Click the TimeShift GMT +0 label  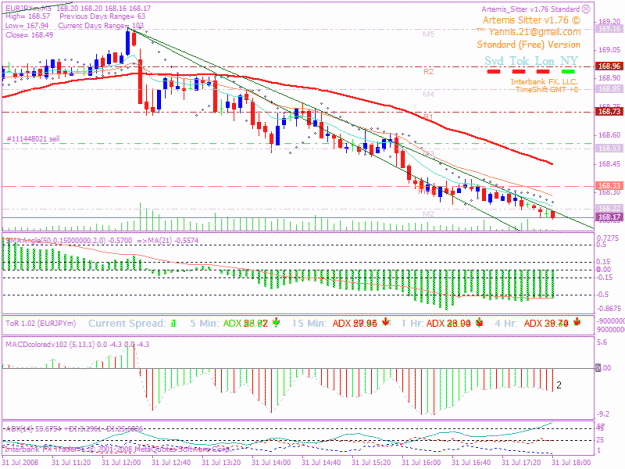pyautogui.click(x=547, y=90)
